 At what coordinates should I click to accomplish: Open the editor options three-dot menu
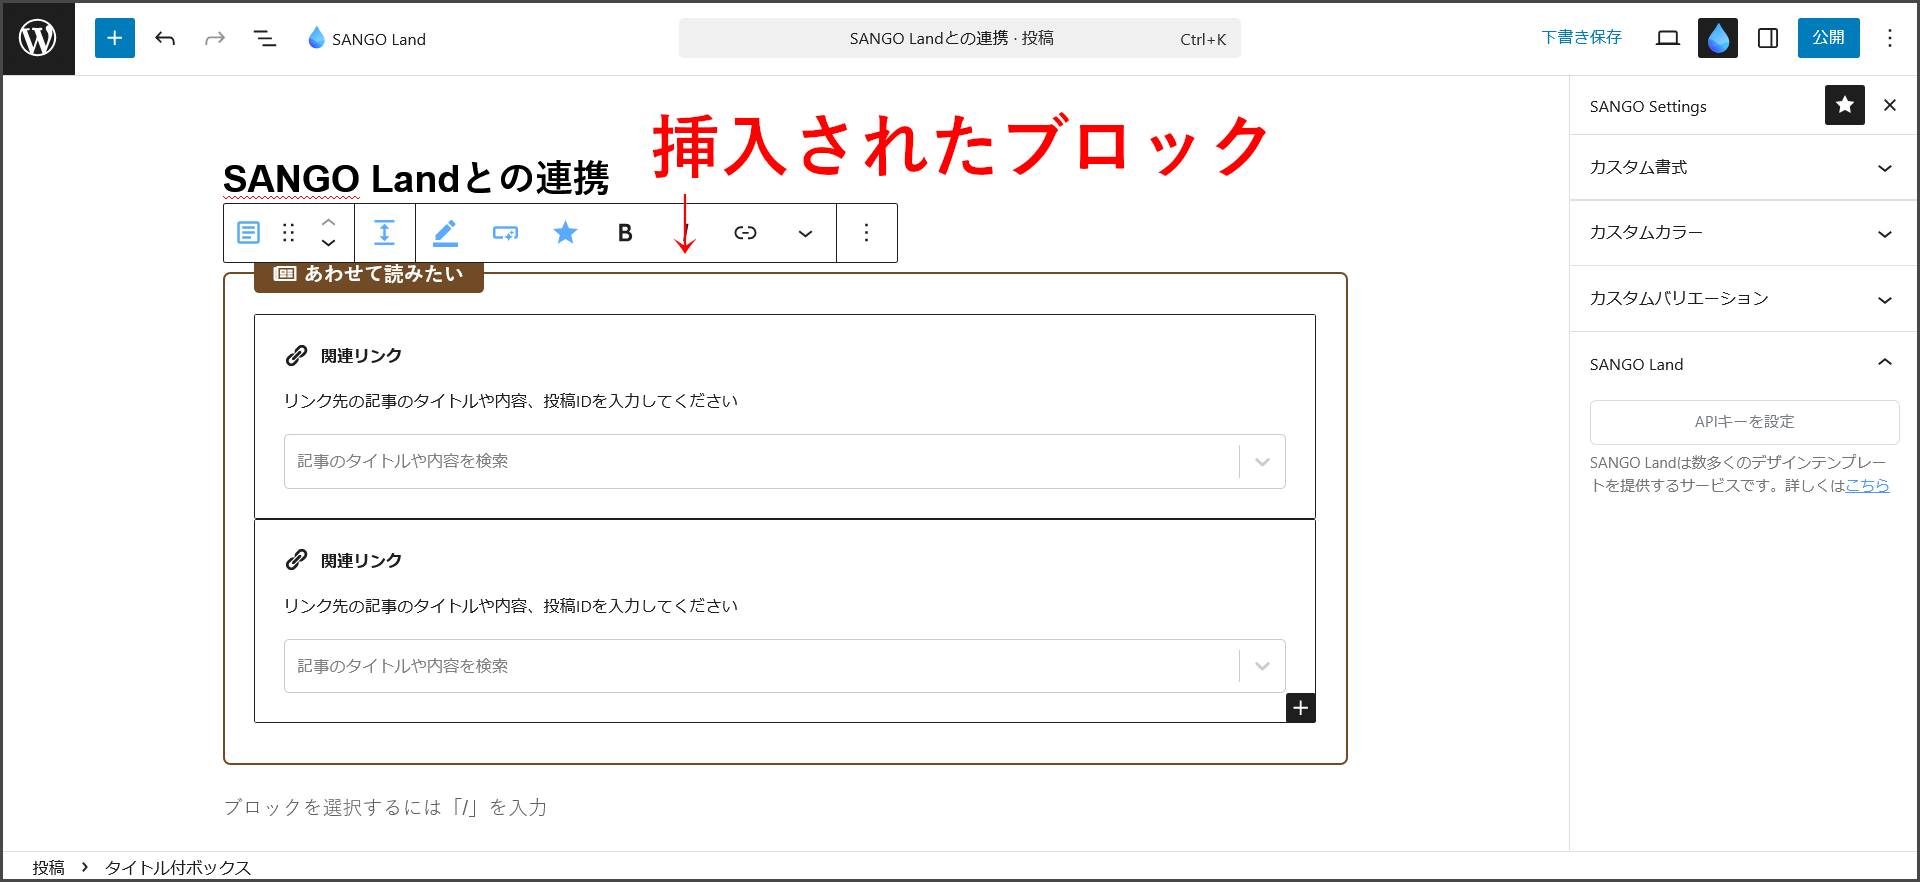coord(1889,38)
